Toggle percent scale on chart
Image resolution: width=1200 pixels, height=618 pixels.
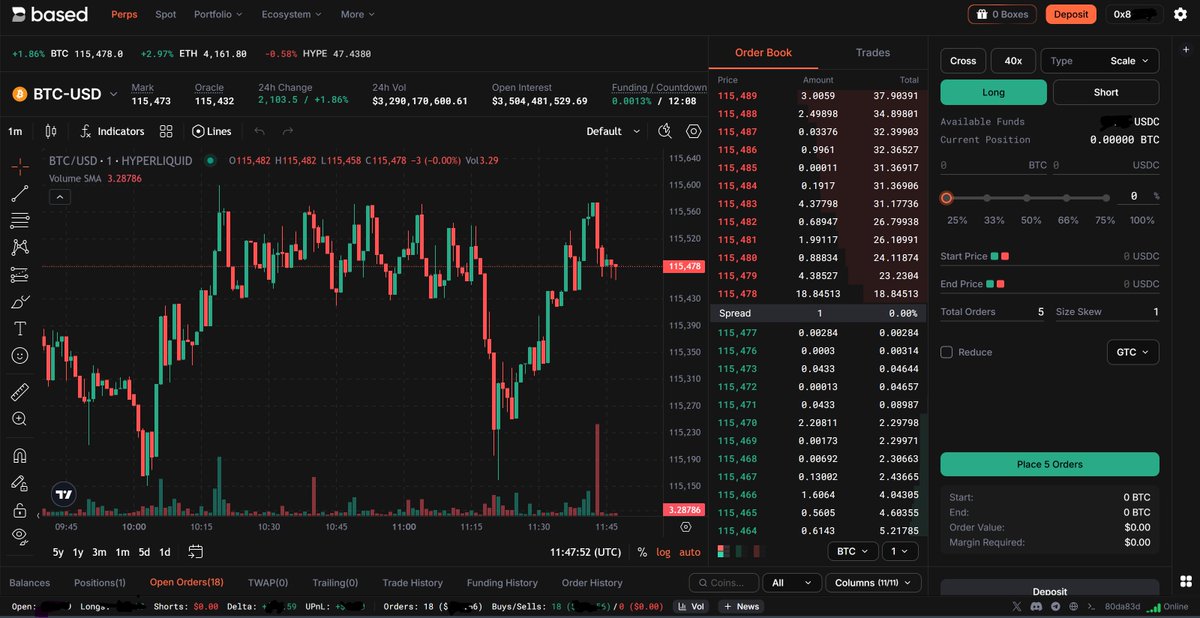[642, 552]
